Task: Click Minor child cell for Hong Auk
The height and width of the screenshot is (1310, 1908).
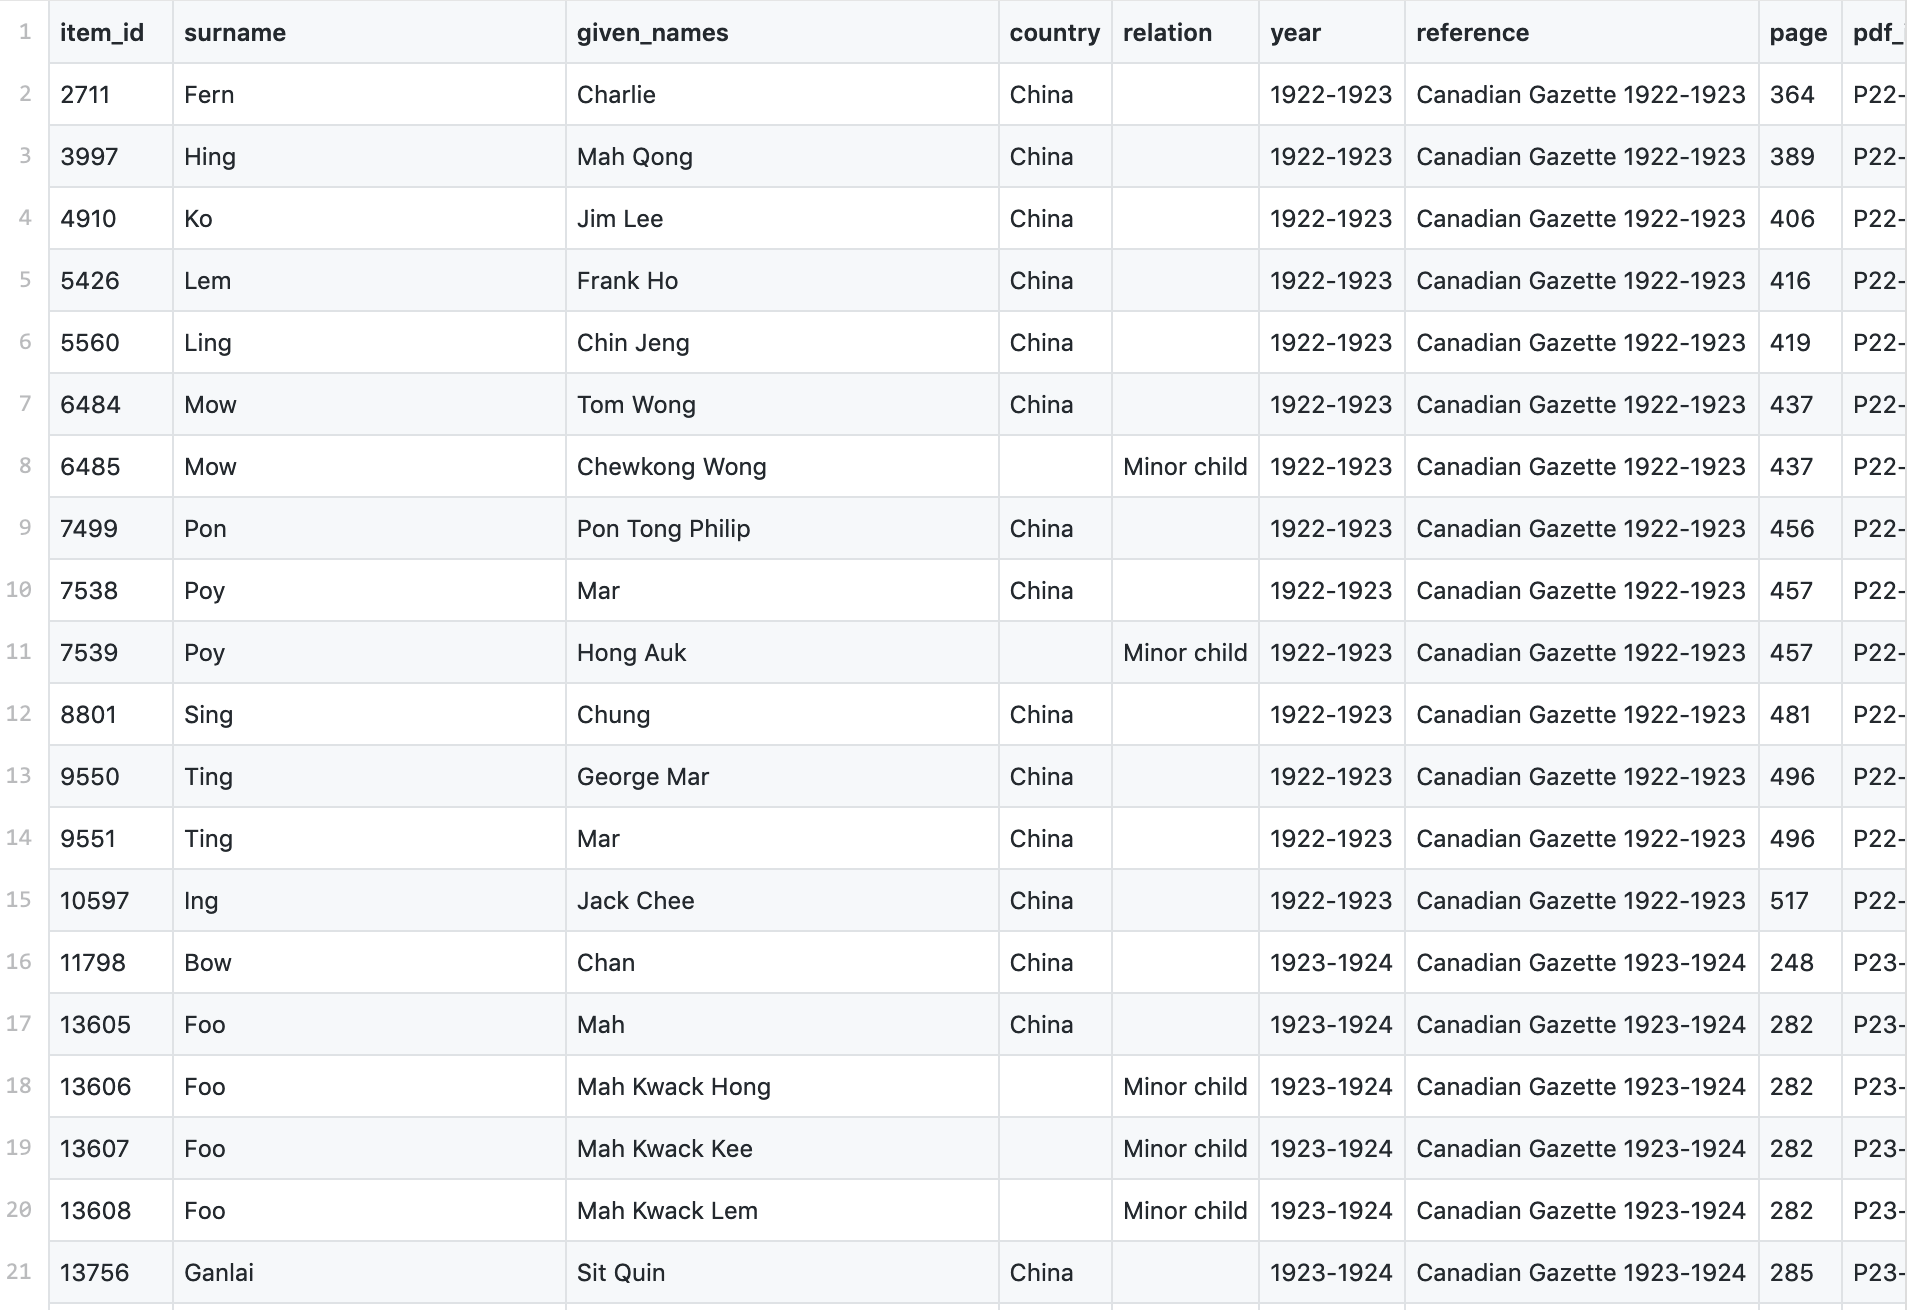Action: coord(1184,653)
